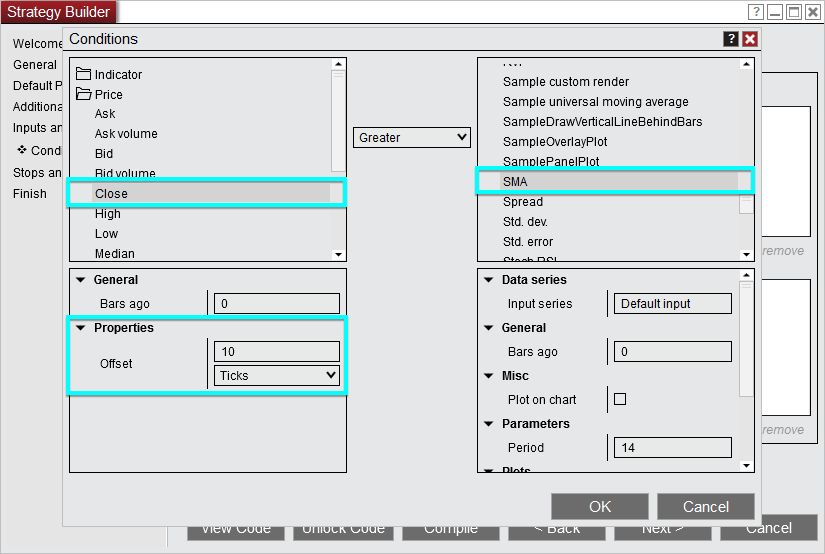Collapse the Parameters section
The height and width of the screenshot is (554, 825).
(x=489, y=424)
